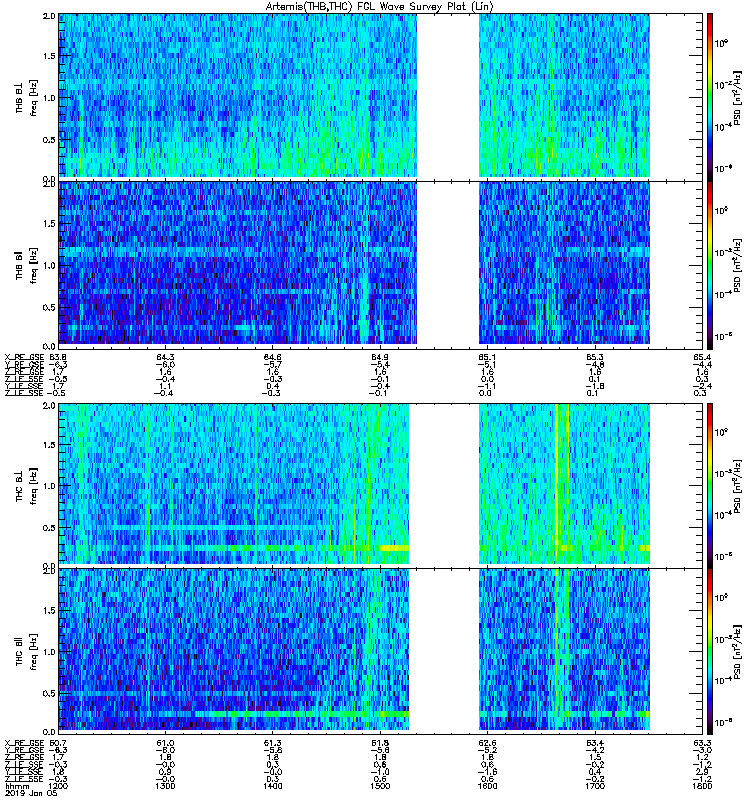Click the 1800 time tick label
This screenshot has height=800, width=750.
click(702, 786)
